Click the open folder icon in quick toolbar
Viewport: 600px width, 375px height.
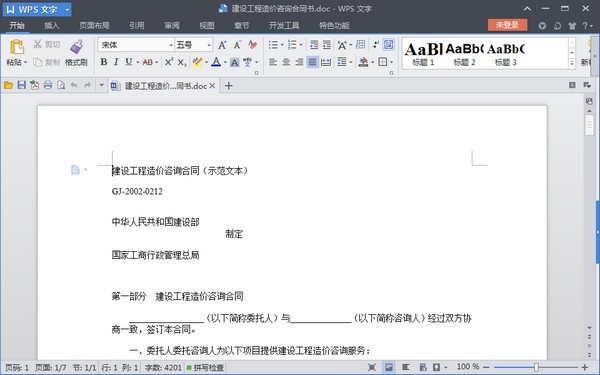(8, 85)
